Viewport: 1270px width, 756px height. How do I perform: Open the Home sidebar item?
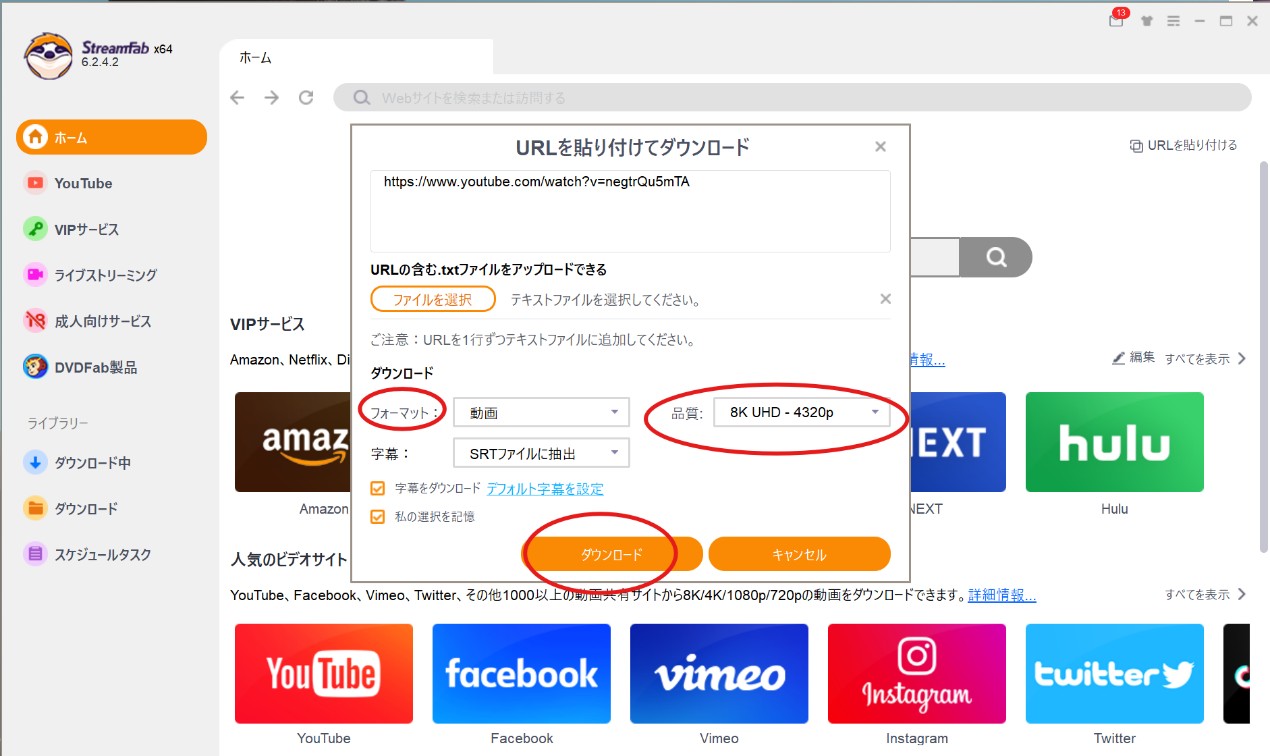111,137
